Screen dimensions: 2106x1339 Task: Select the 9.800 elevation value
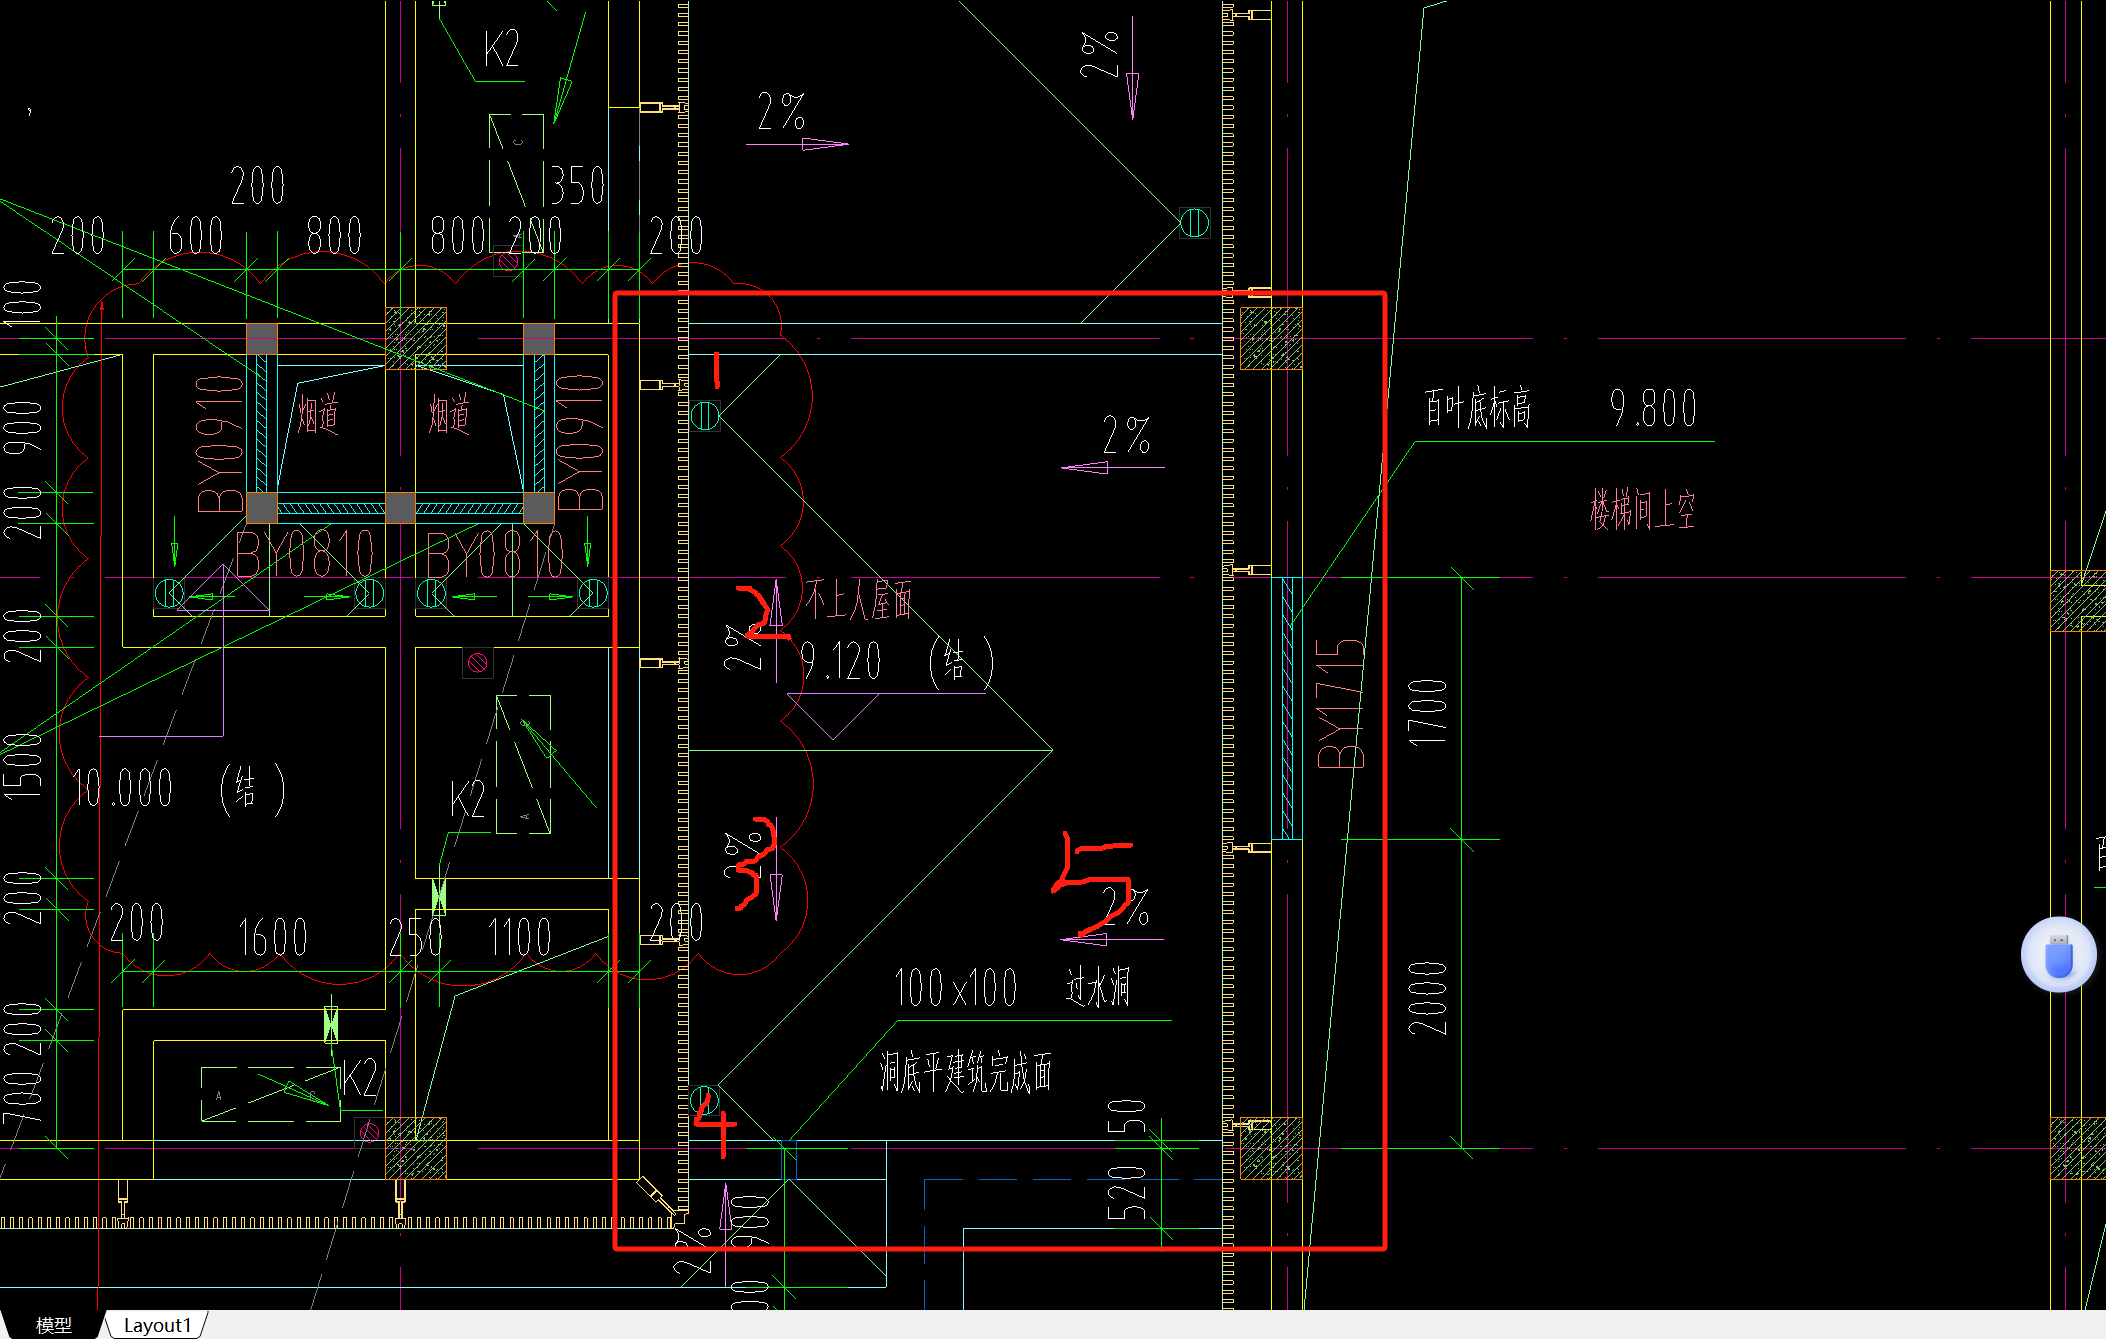click(x=1653, y=409)
